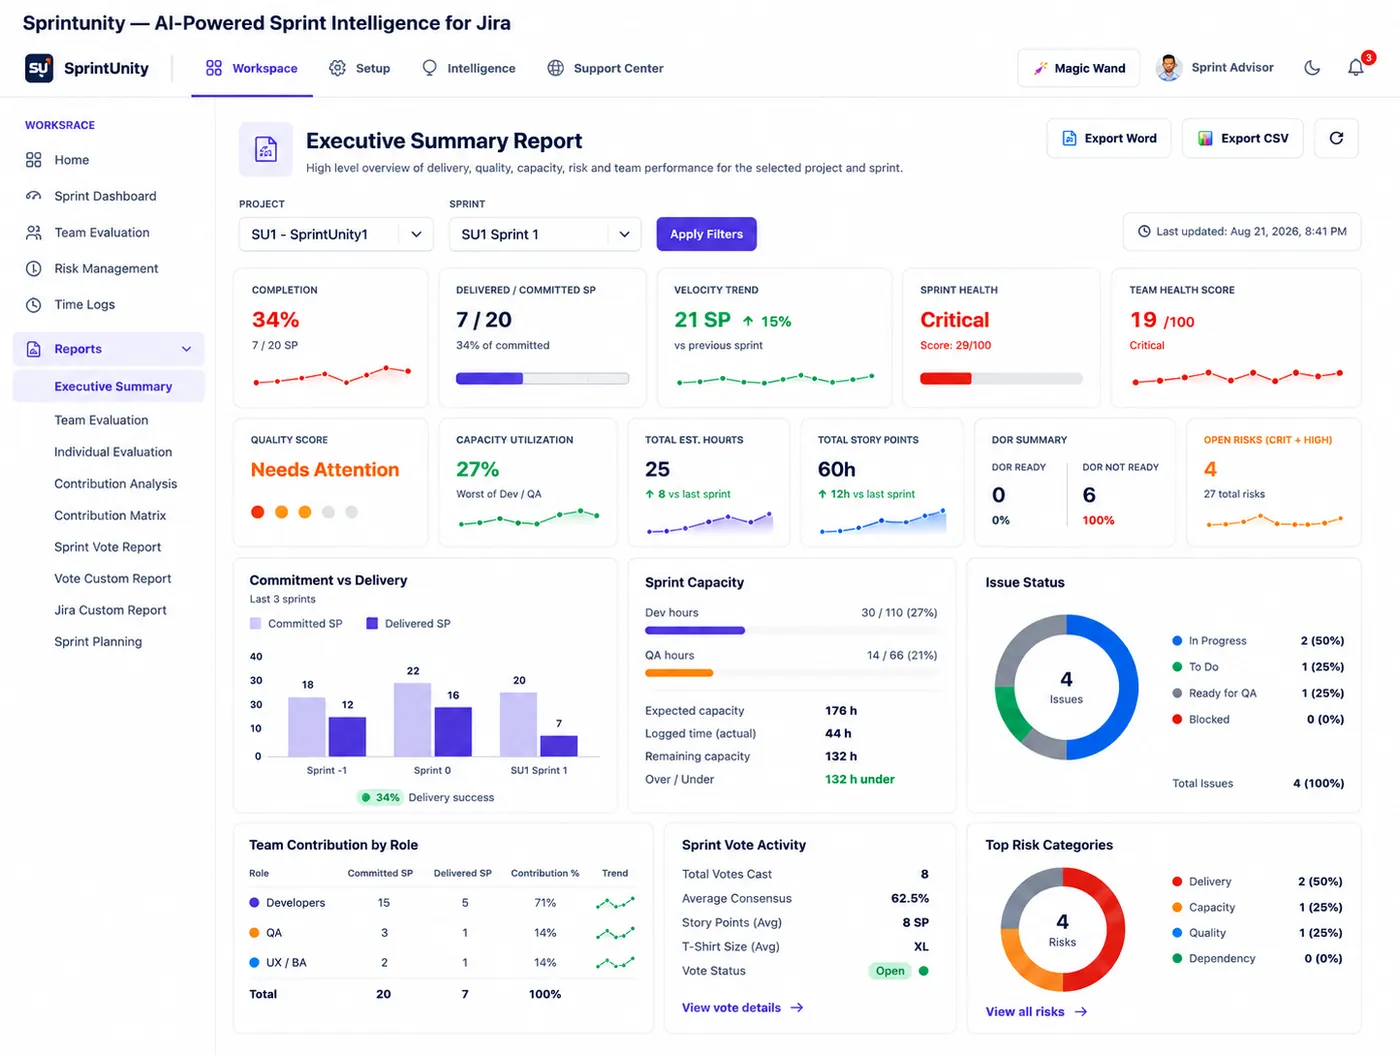Click the Sprint Dashboard gauge icon

coord(34,196)
